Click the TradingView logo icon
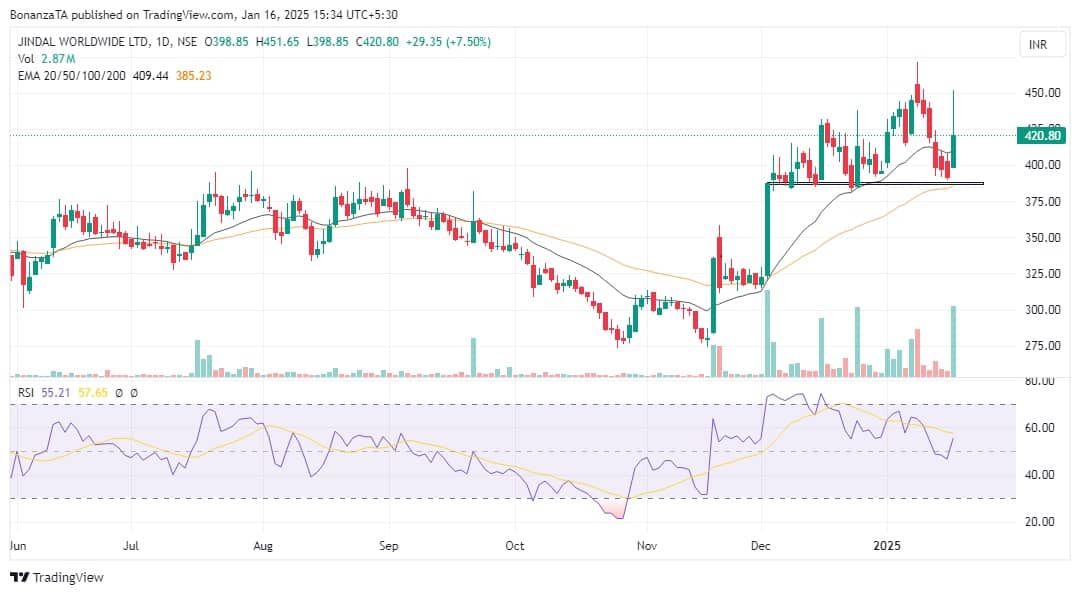This screenshot has width=1080, height=595. click(x=19, y=577)
